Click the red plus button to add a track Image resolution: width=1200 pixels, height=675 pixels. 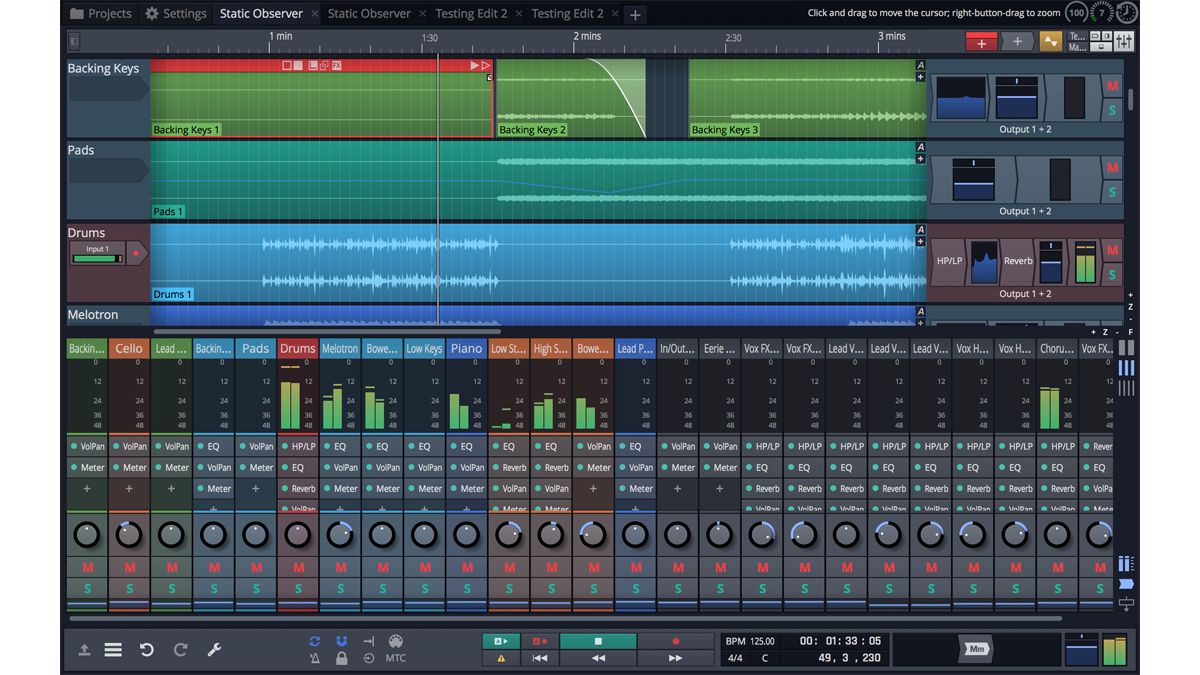[x=980, y=42]
